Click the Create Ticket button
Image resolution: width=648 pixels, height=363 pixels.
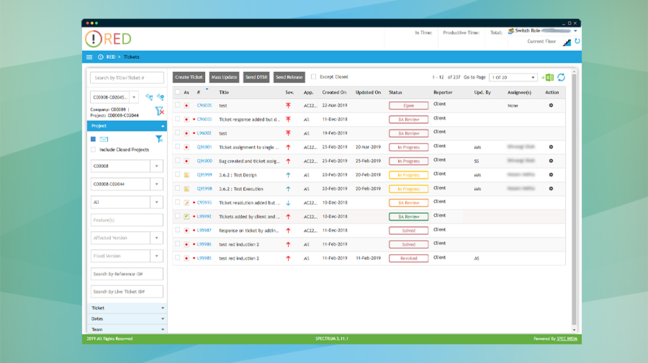point(189,77)
